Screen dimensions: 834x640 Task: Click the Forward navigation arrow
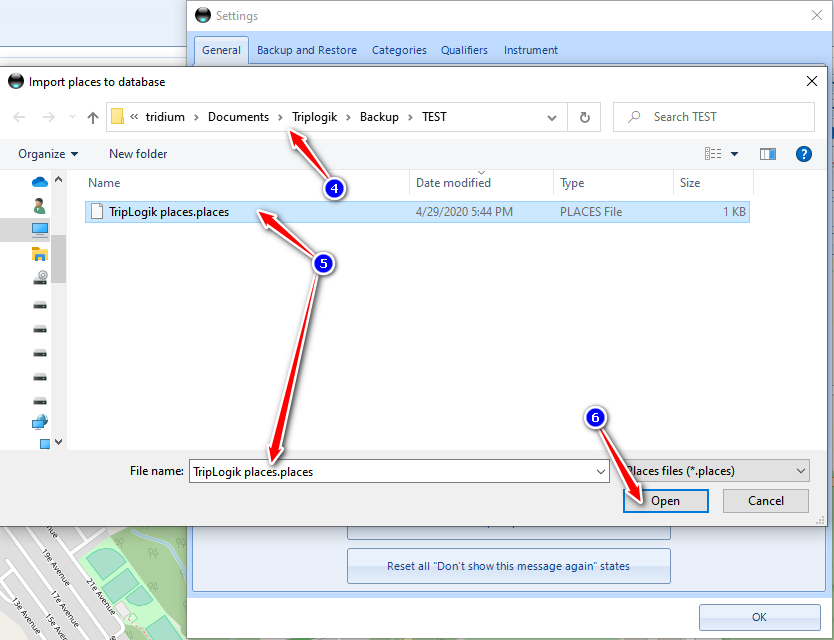(48, 117)
